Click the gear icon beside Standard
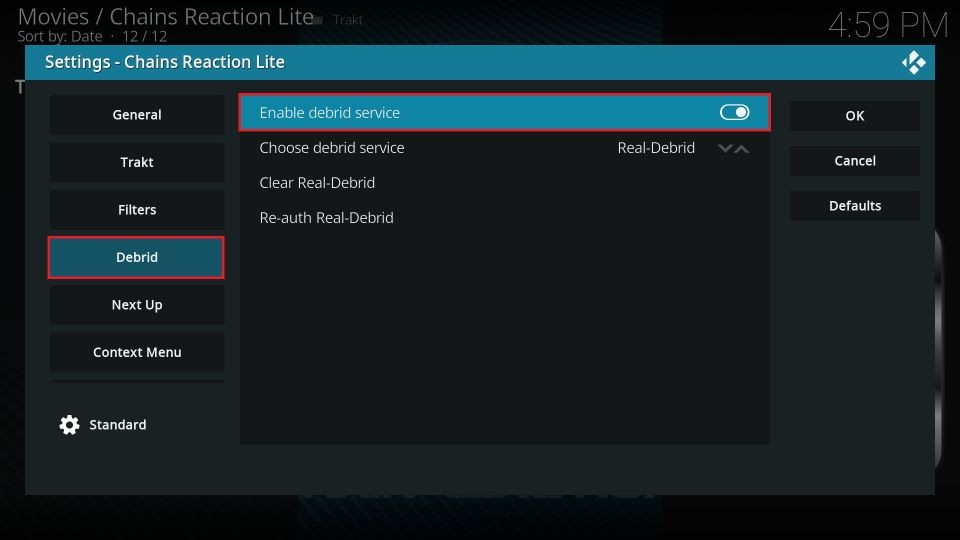The image size is (960, 540). 69,425
